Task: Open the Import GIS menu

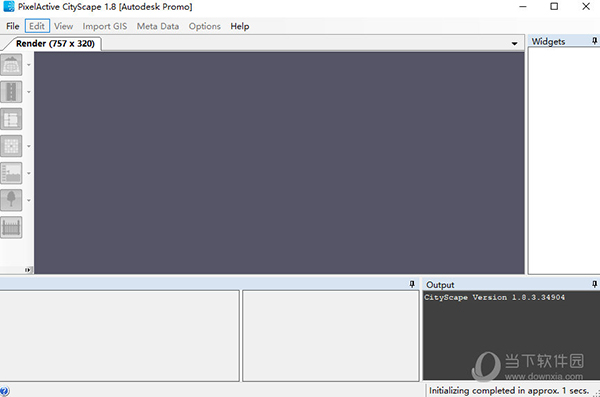Action: [104, 26]
